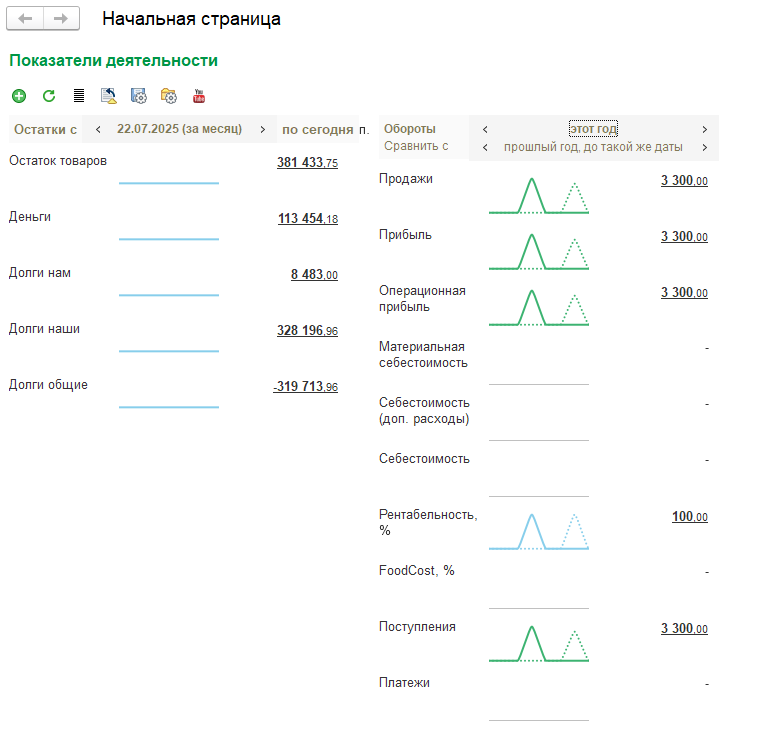Click the black list lines icon
This screenshot has height=753, width=777.
79,96
